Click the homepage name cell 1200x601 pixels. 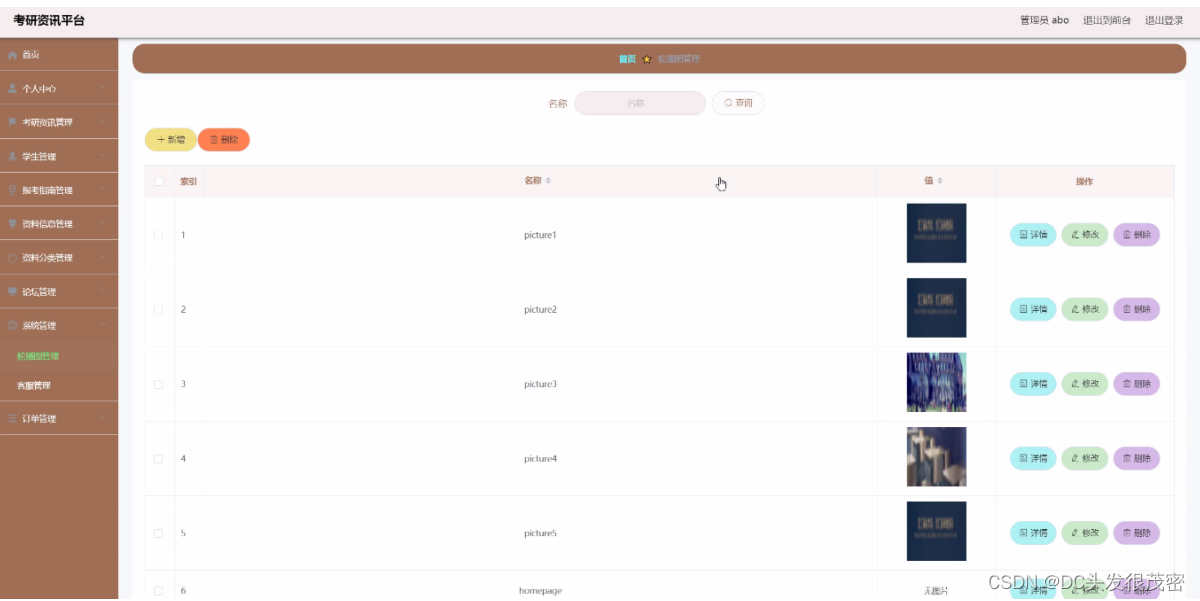tap(540, 590)
